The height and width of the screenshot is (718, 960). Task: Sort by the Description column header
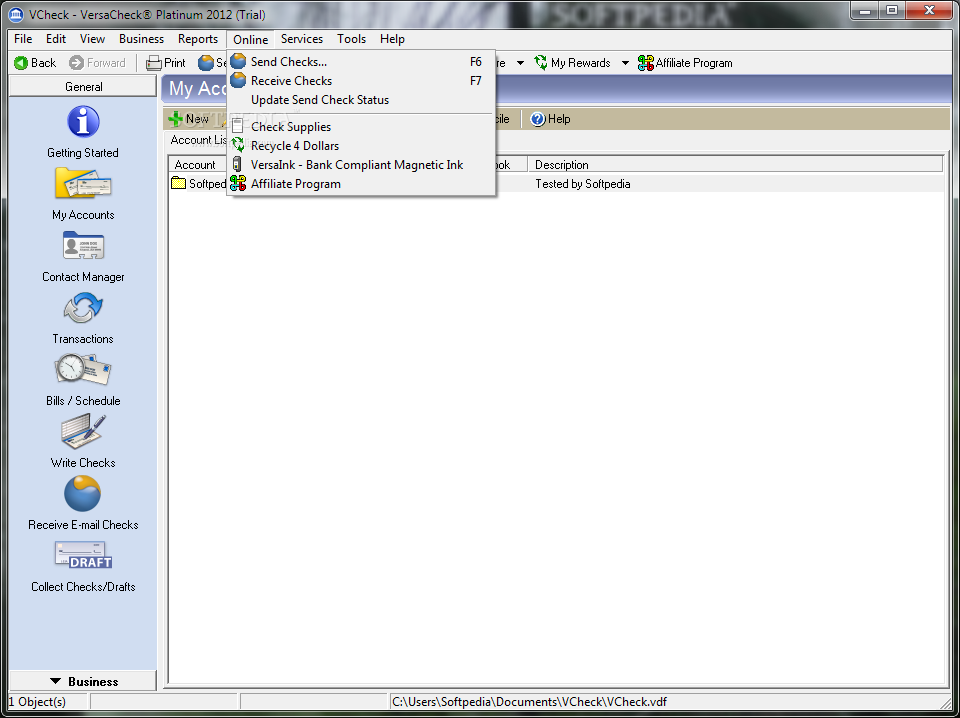735,165
